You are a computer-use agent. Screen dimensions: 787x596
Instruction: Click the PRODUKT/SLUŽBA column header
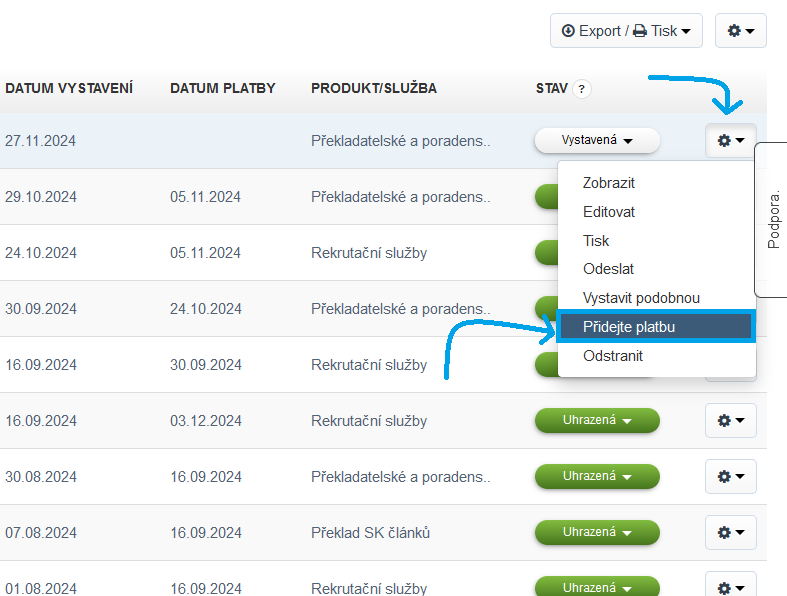(x=374, y=88)
